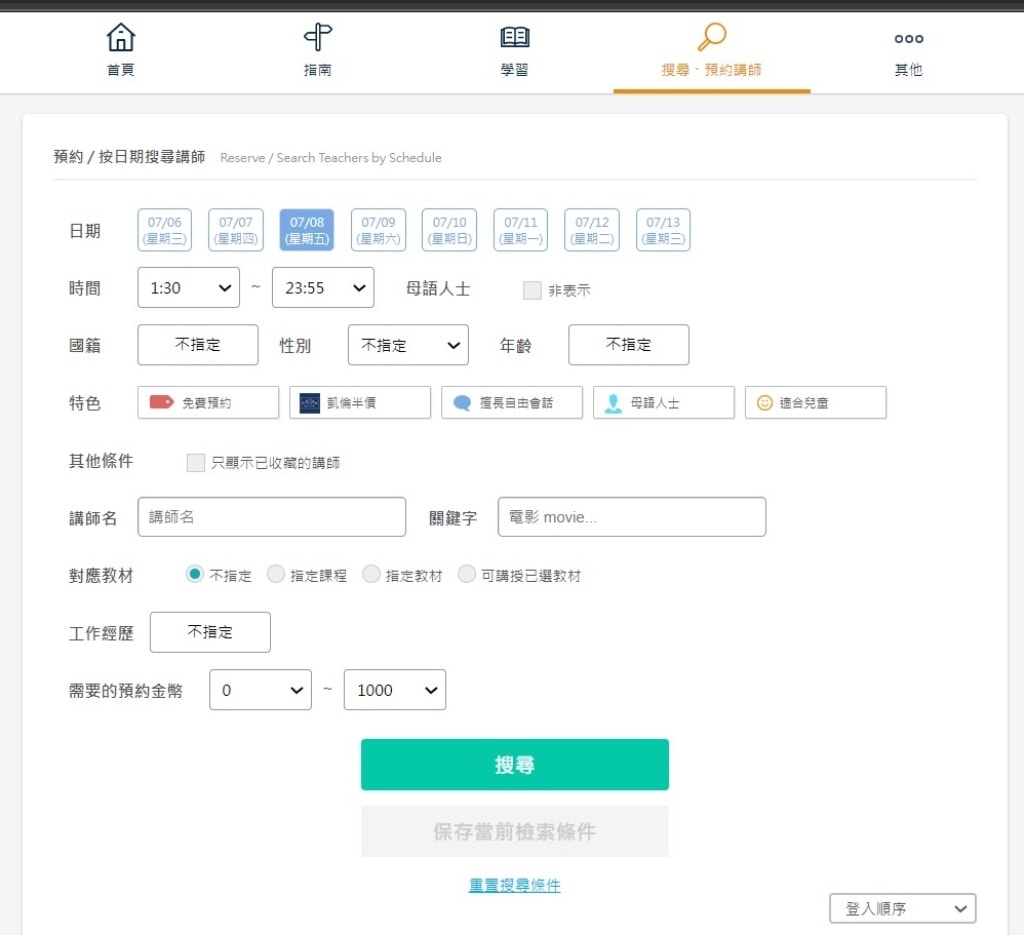Select the 指定課程 radio button
This screenshot has width=1024, height=935.
coord(275,575)
